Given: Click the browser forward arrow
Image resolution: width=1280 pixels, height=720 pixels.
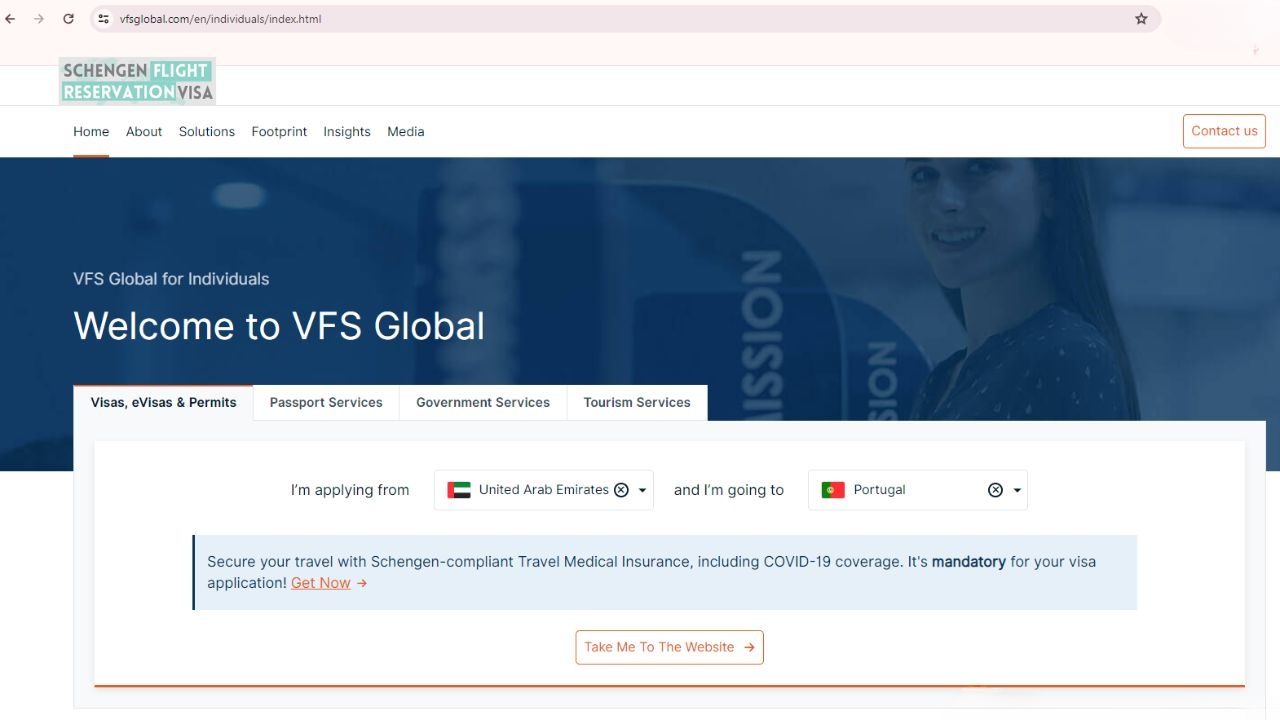Looking at the screenshot, I should (x=39, y=19).
